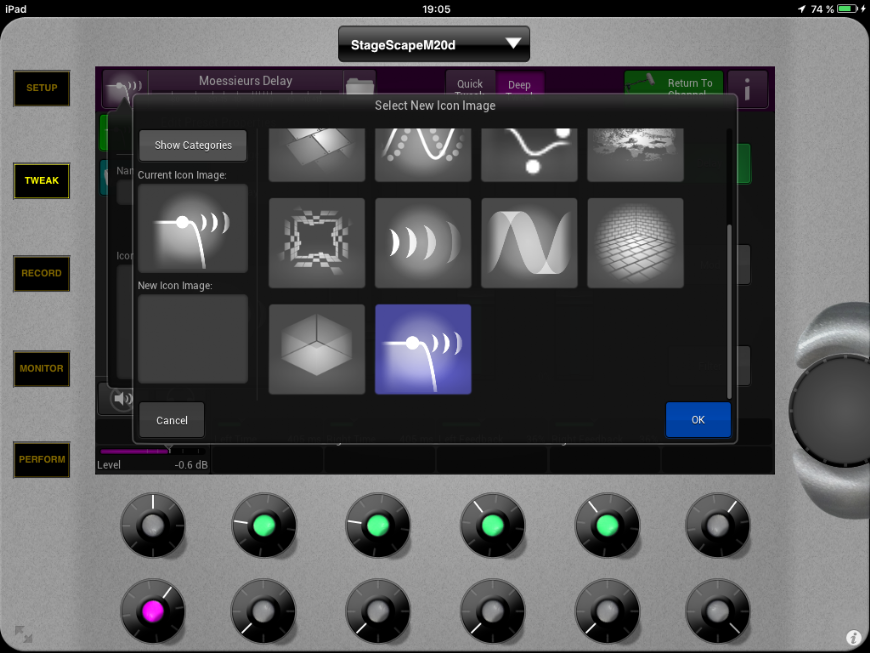Toggle the first green lit encoder knob
This screenshot has height=653, width=870.
pyautogui.click(x=265, y=525)
